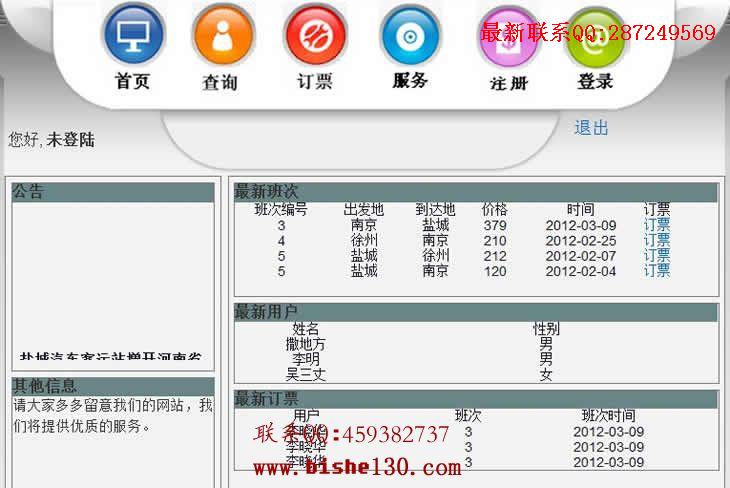The image size is (730, 488).
Task: Click the 性别 column header
Action: pos(546,329)
